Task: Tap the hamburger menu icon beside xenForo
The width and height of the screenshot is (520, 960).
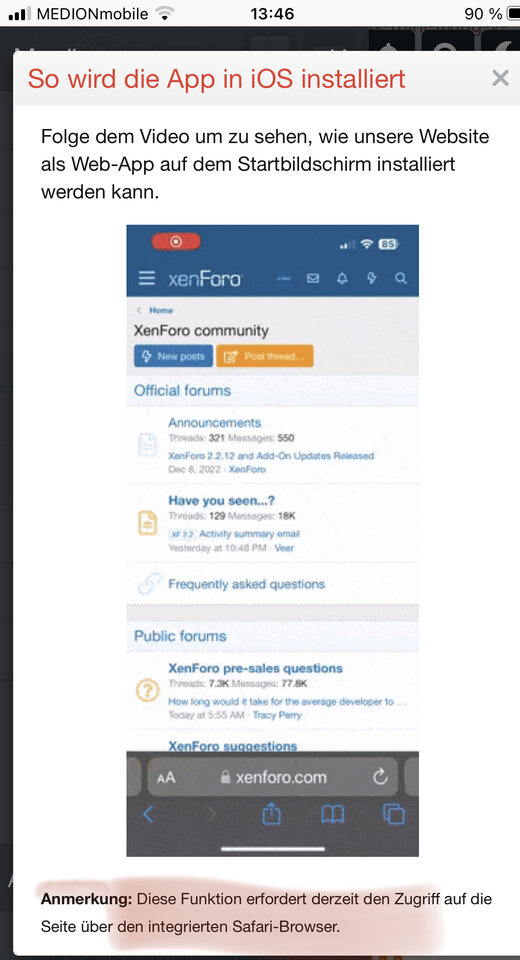Action: [x=147, y=279]
